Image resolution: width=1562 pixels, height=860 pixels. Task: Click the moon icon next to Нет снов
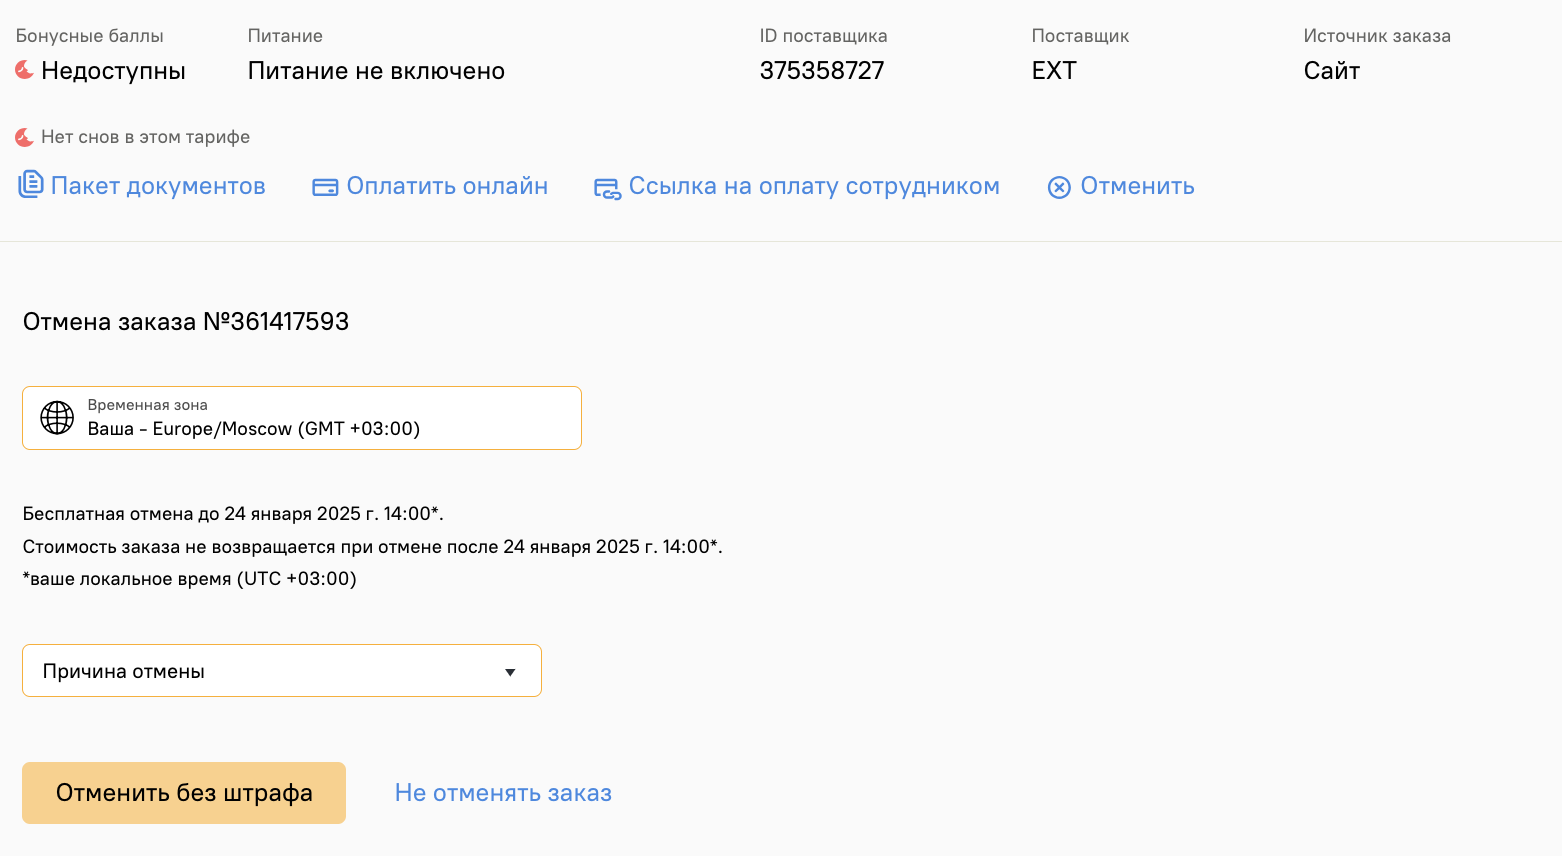[24, 137]
